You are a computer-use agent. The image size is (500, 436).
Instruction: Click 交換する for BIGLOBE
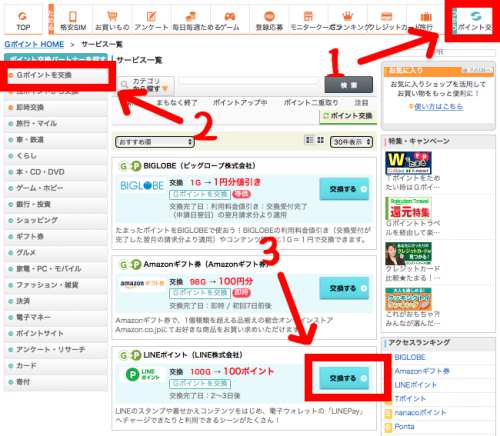point(344,189)
